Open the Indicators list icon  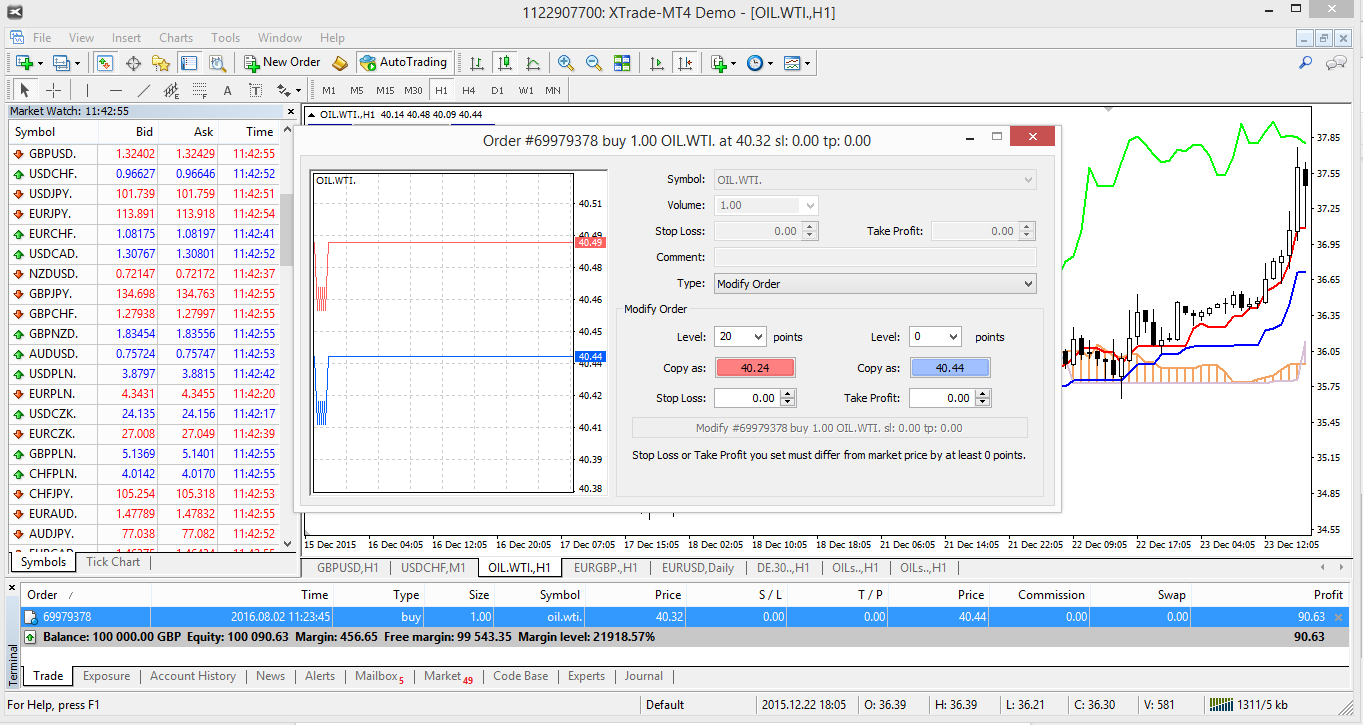tap(721, 62)
